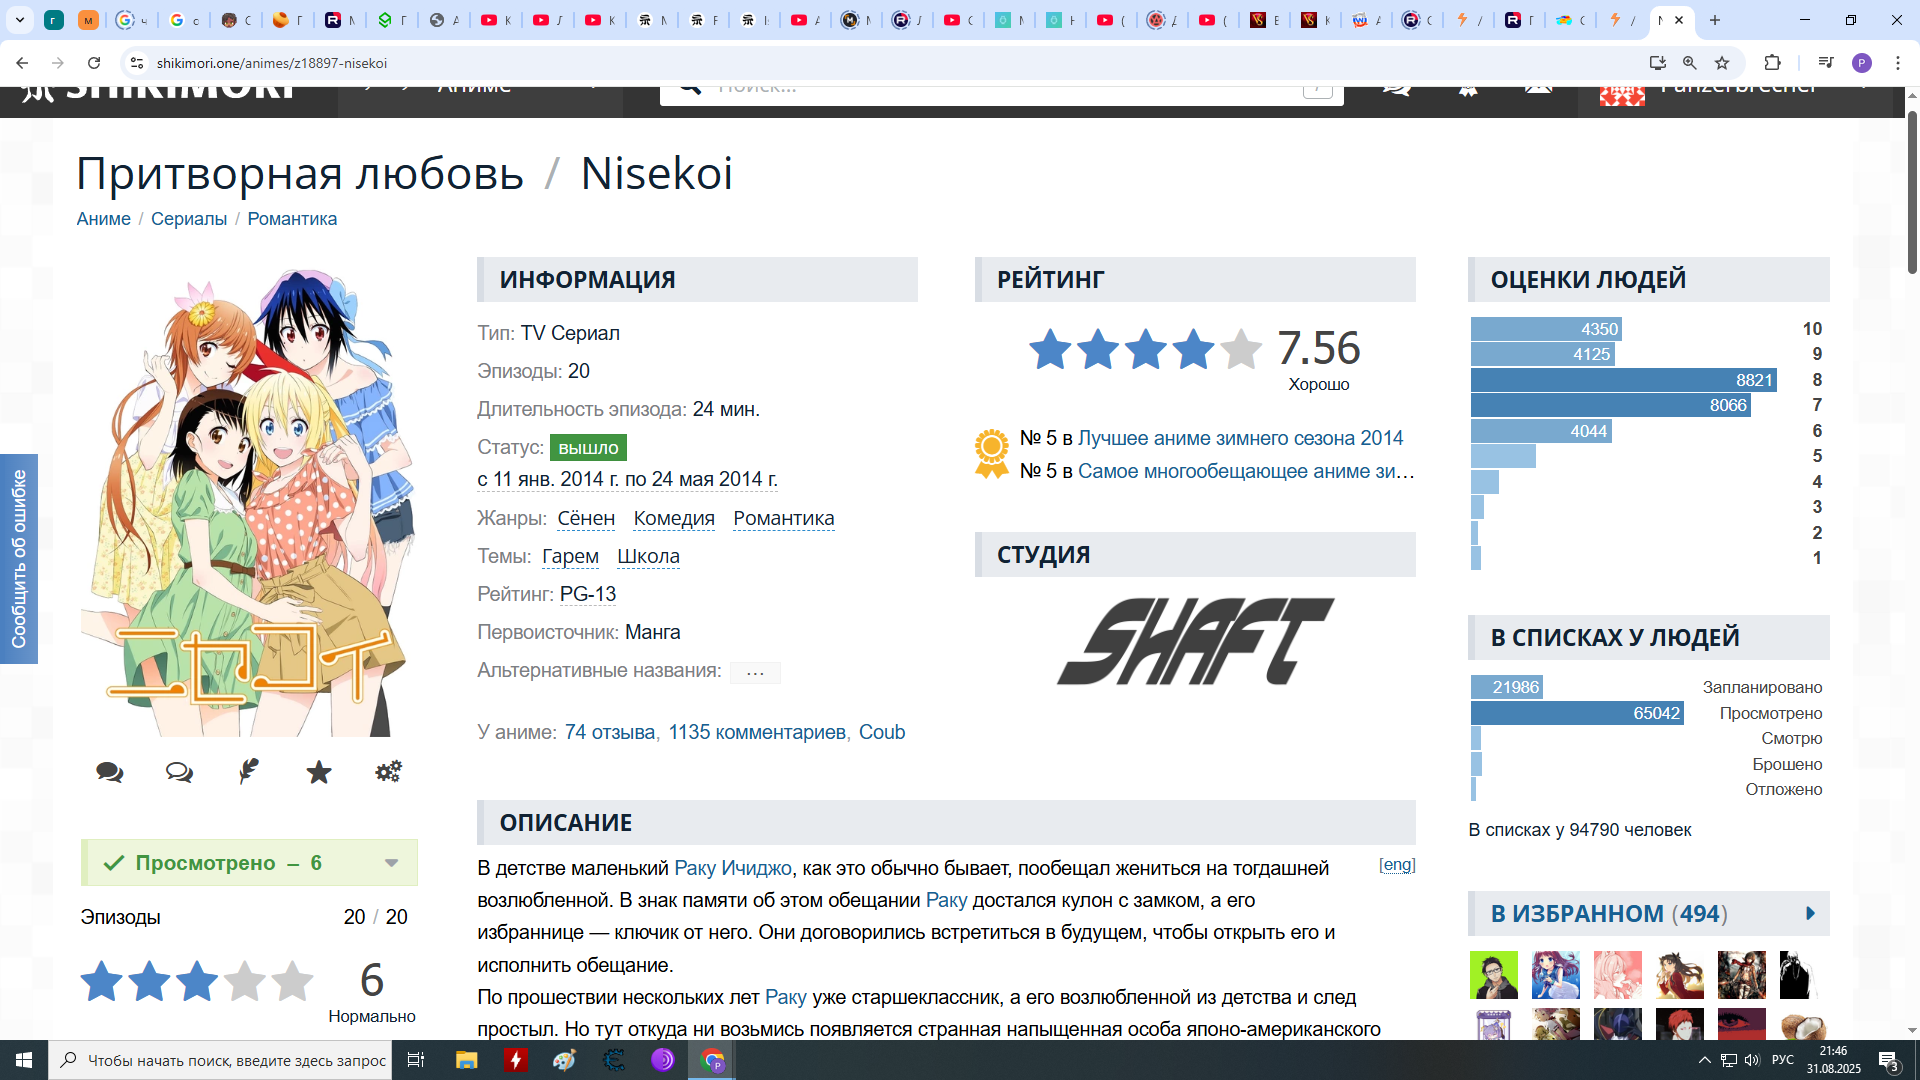This screenshot has width=1920, height=1080.
Task: Expand the Просмотрено – 6 status dropdown arrow
Action: click(391, 863)
